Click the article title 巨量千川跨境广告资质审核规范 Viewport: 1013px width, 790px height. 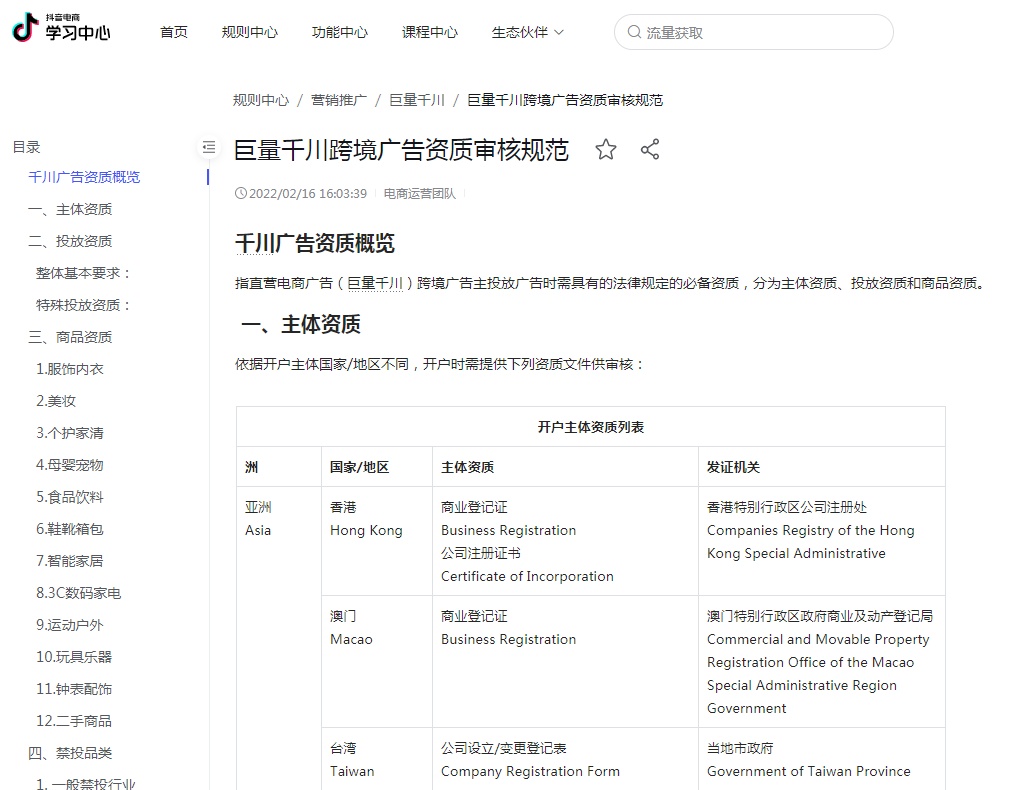(401, 150)
